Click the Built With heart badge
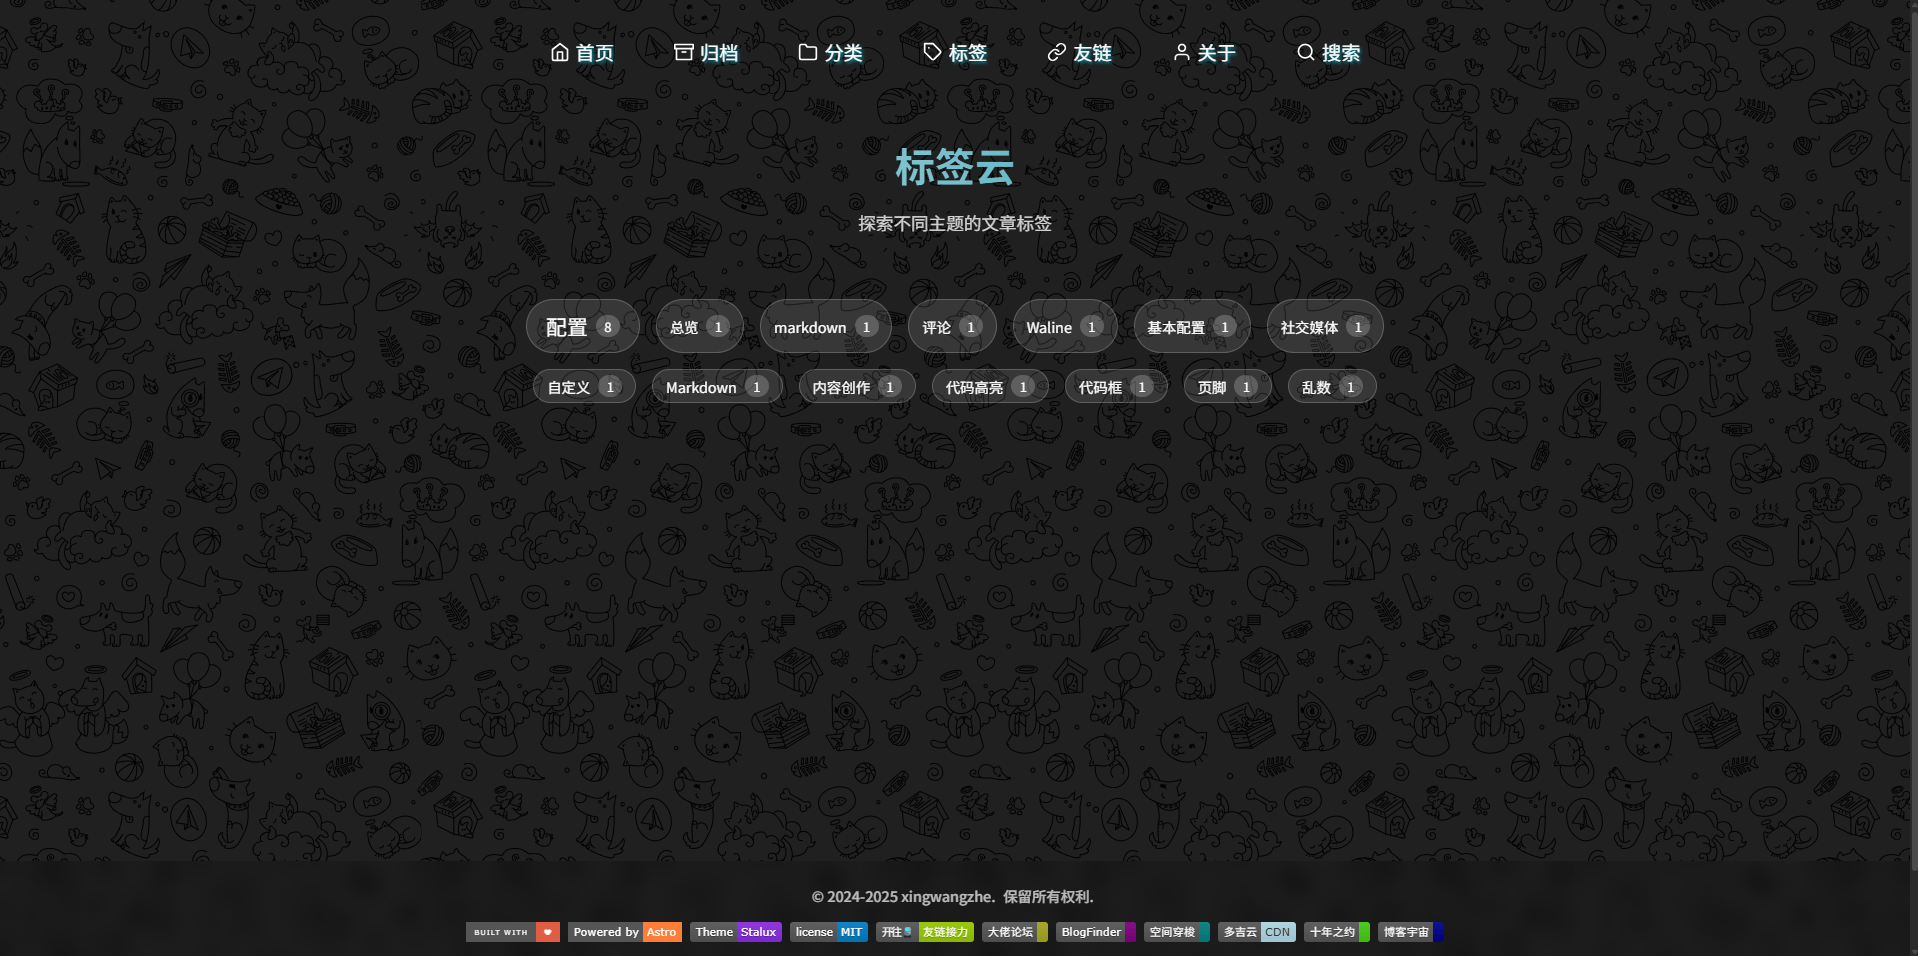This screenshot has height=956, width=1918. (512, 932)
